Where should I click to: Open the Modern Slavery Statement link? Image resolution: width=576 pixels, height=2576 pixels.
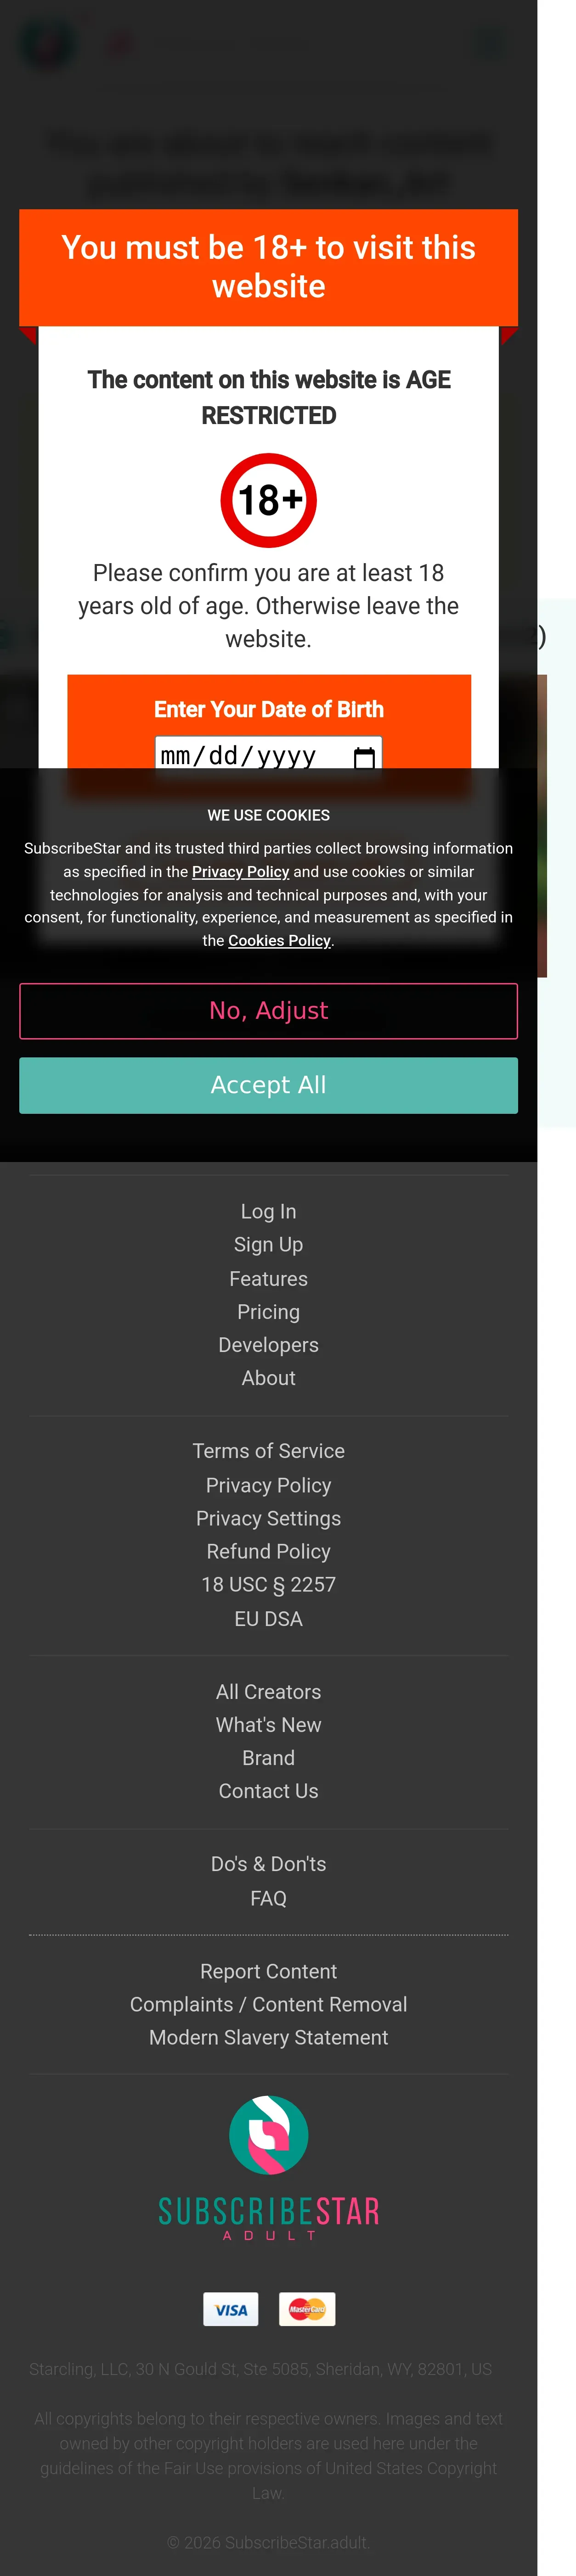pos(268,2037)
